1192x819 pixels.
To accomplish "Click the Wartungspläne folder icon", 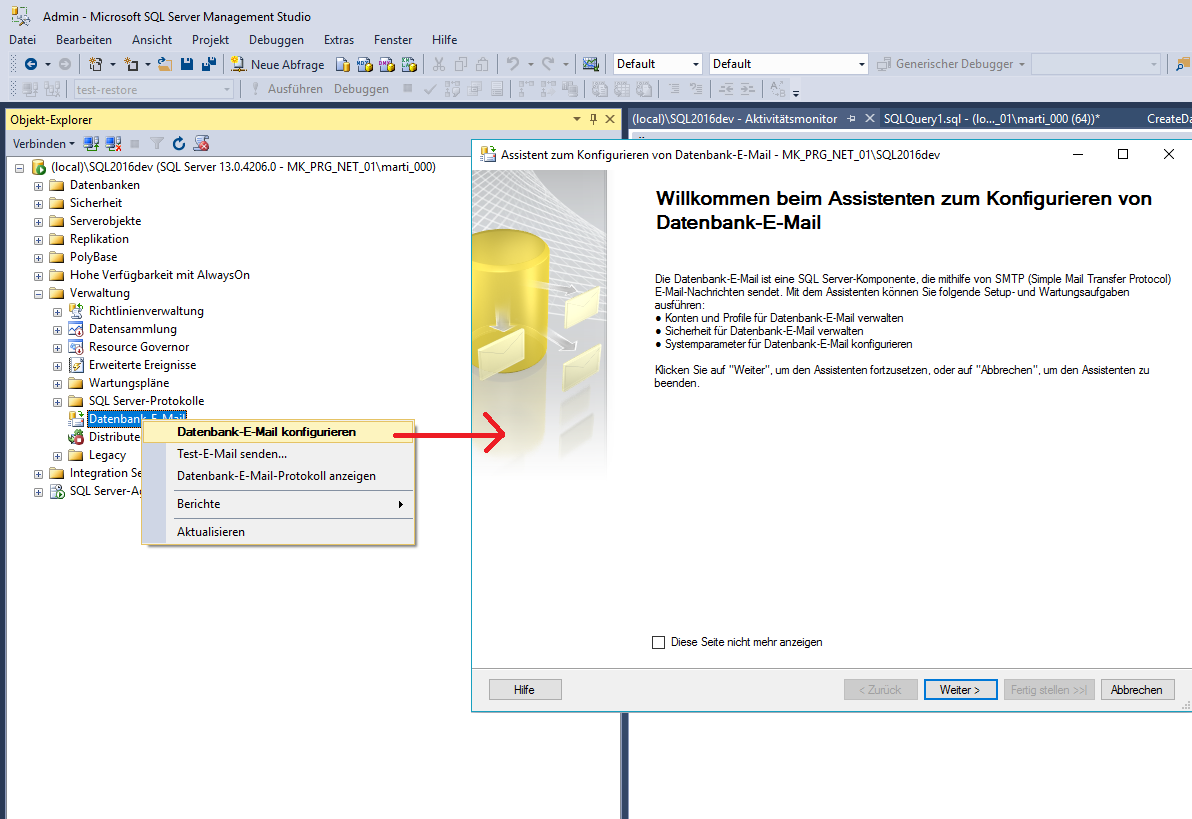I will [x=76, y=383].
